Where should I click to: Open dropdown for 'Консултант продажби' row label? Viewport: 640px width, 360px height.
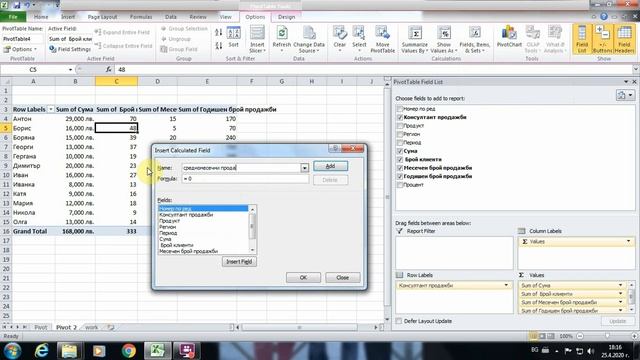point(506,285)
